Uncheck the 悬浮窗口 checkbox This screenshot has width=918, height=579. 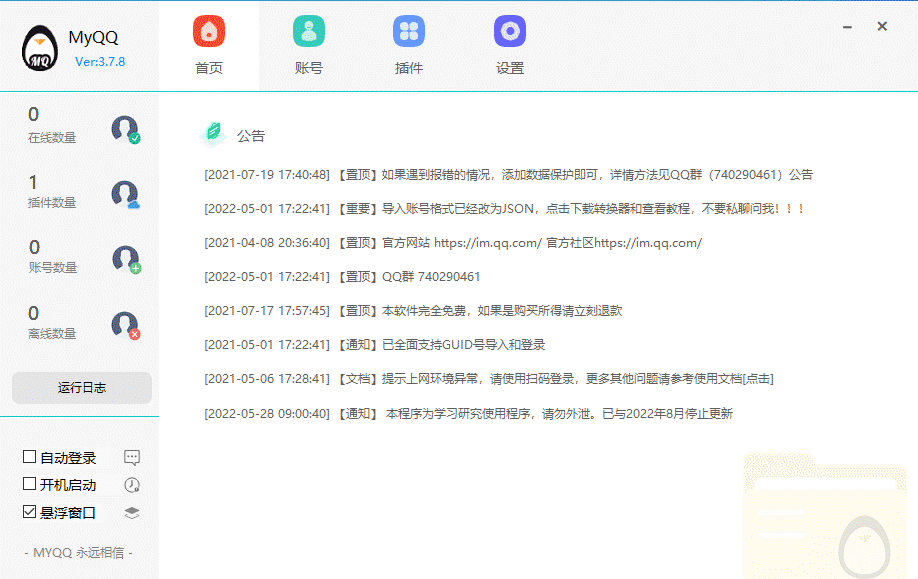click(x=29, y=512)
